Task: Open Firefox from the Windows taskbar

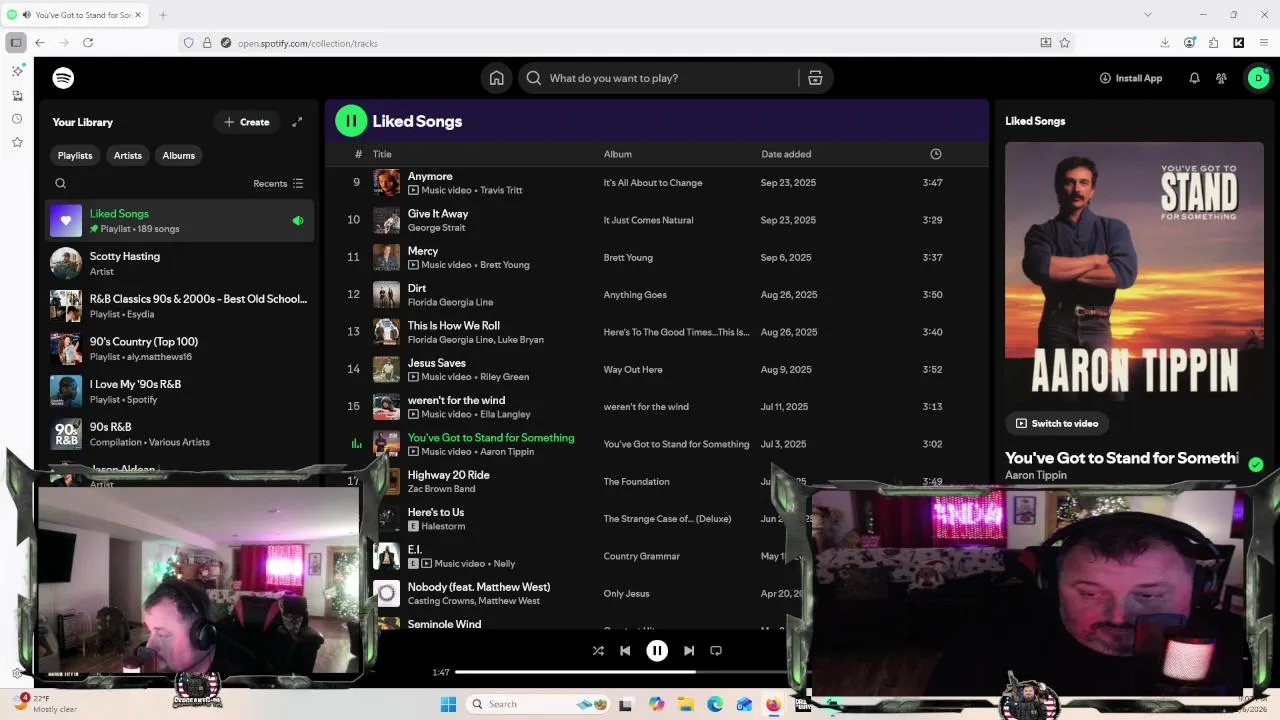Action: 773,704
